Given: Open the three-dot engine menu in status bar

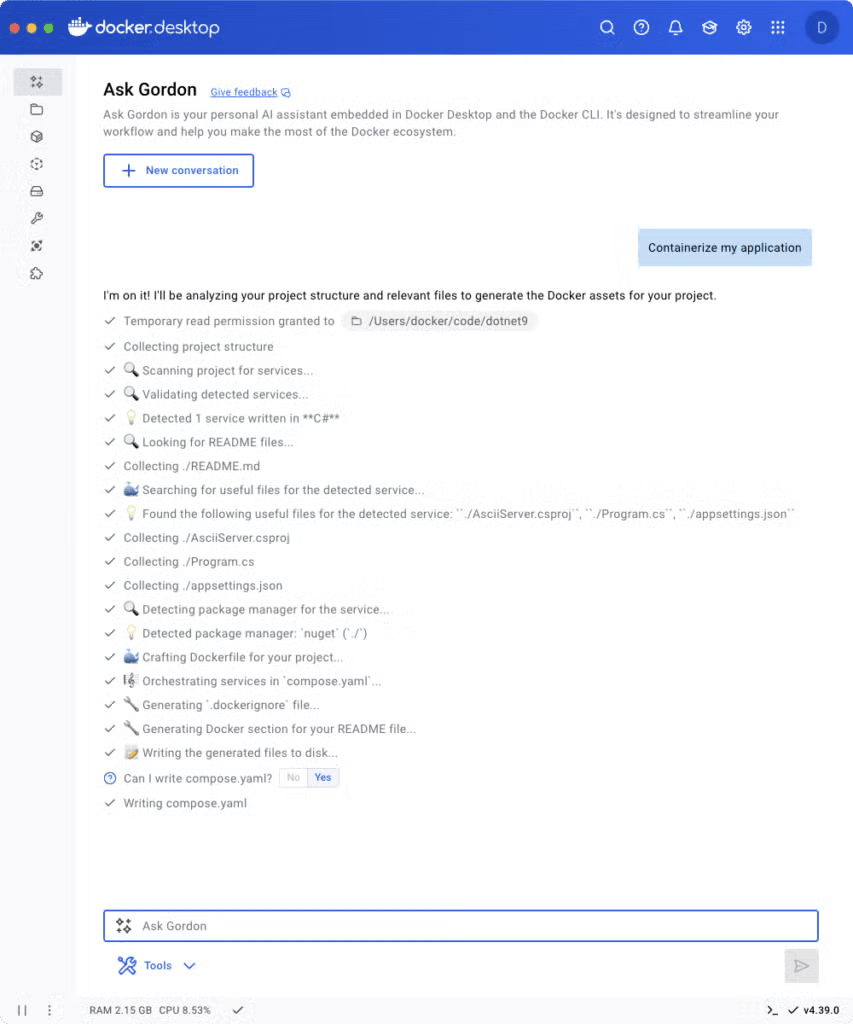Looking at the screenshot, I should point(49,1010).
